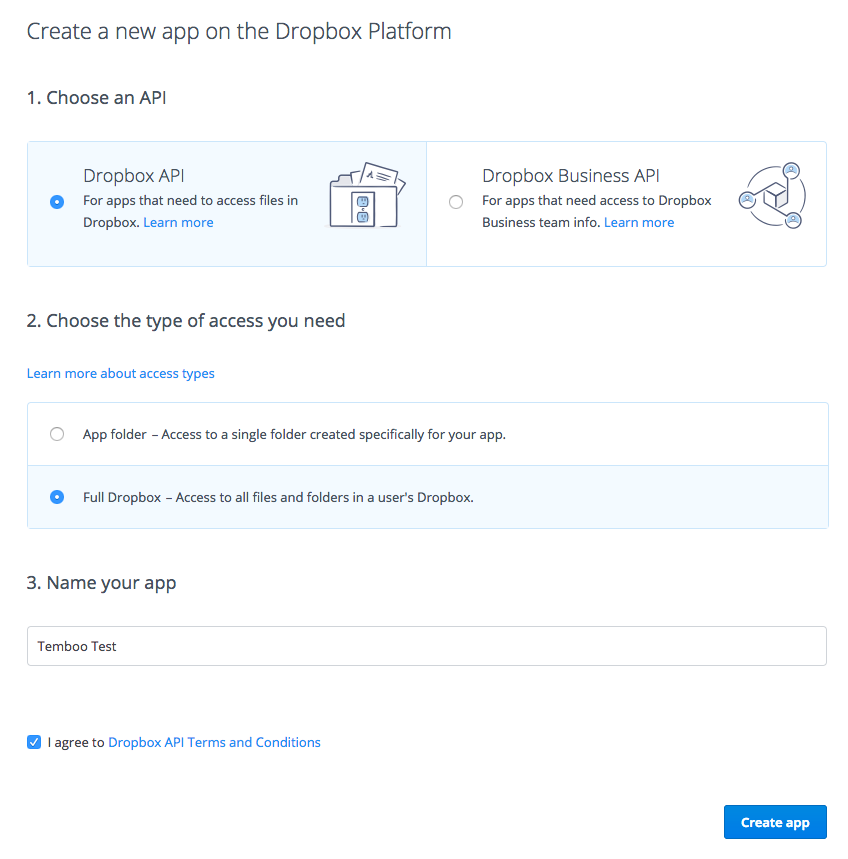Viewport: 848px width, 859px height.
Task: Uncheck the I agree terms checkbox
Action: tap(34, 742)
